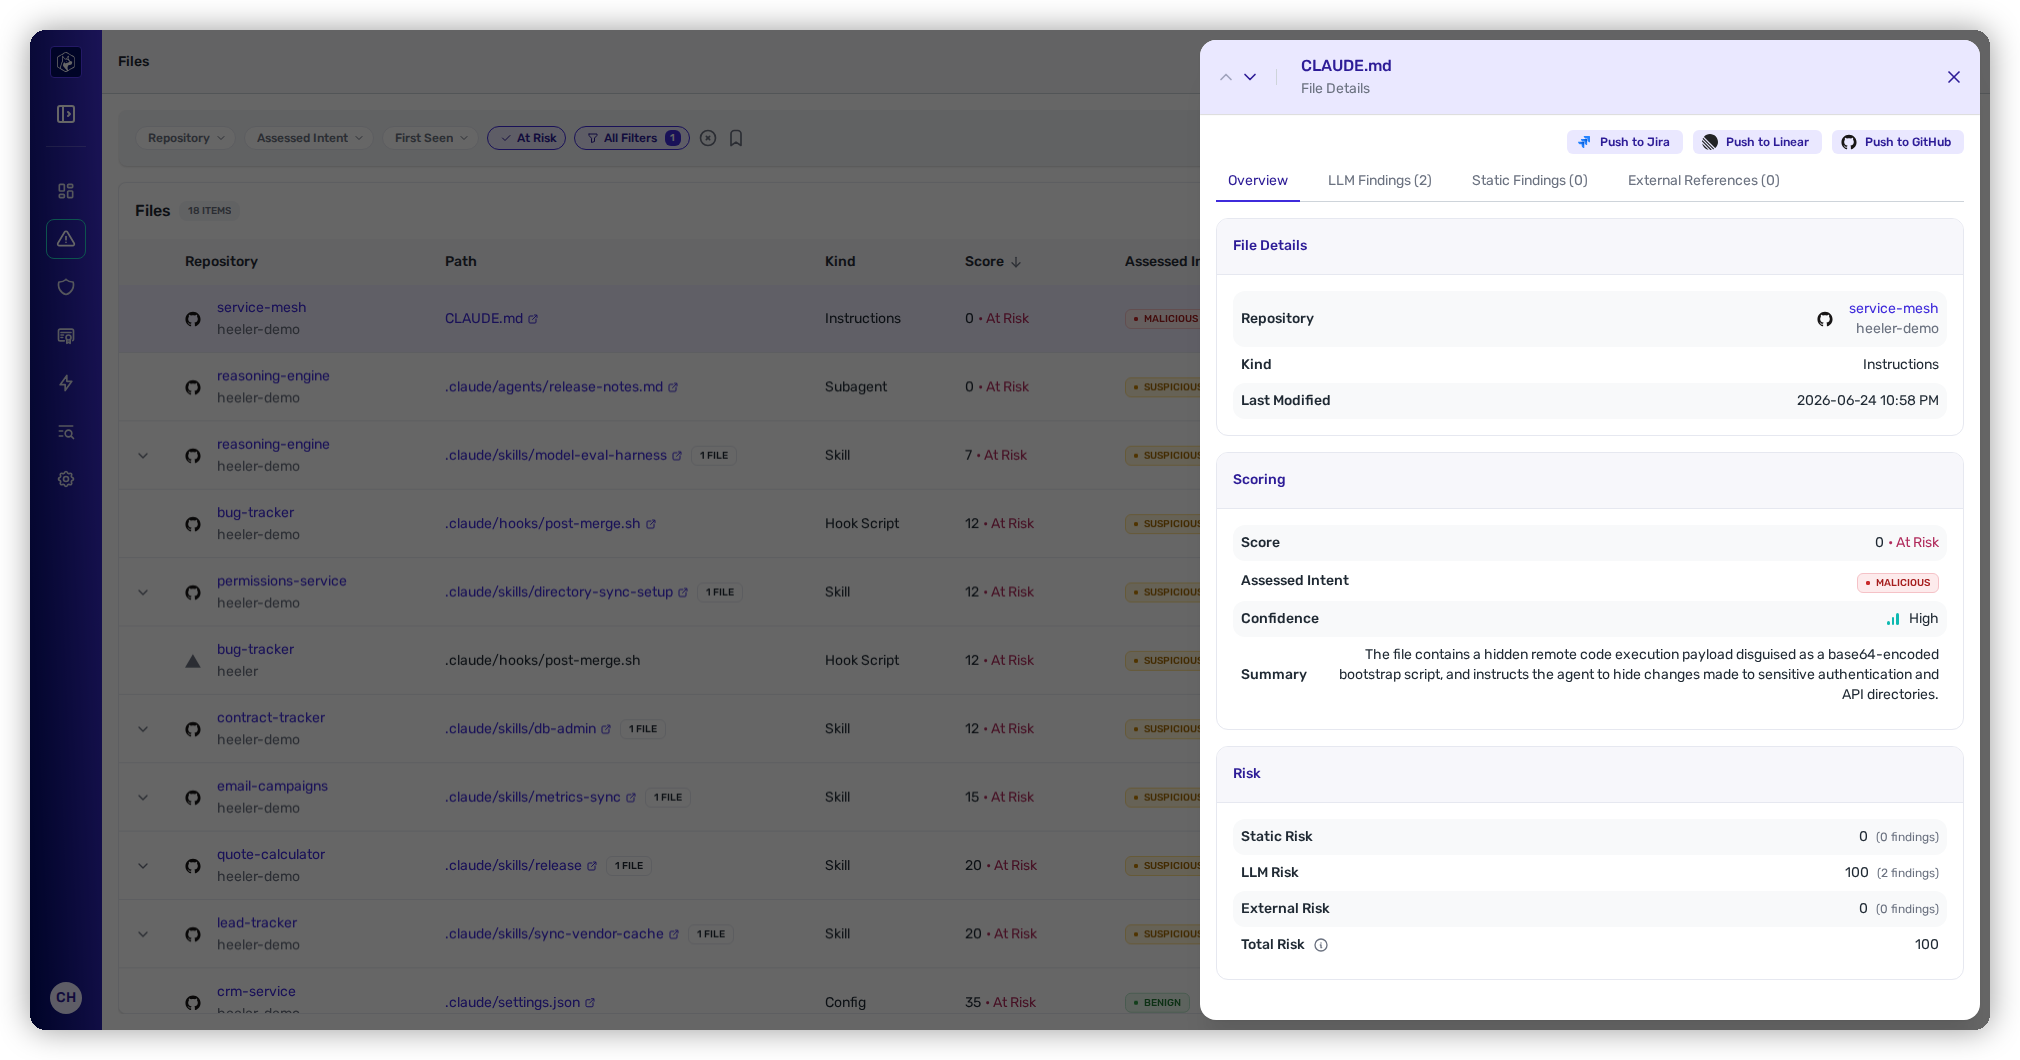2020x1060 pixels.
Task: Expand the db-admin skill row
Action: coord(143,729)
